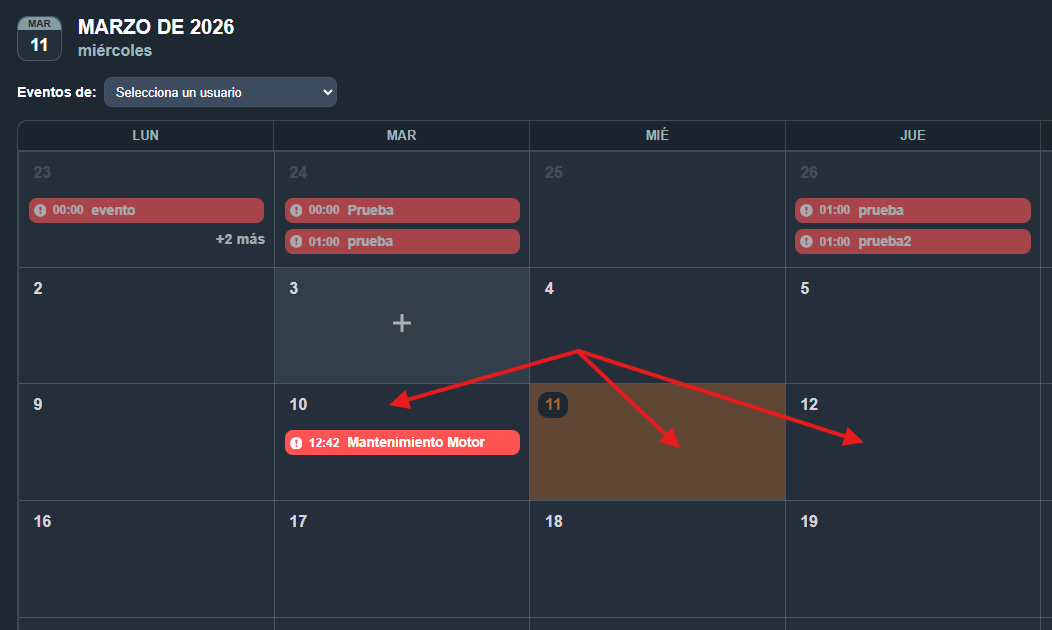Click the warning icon on the 'evento' event

pos(40,210)
